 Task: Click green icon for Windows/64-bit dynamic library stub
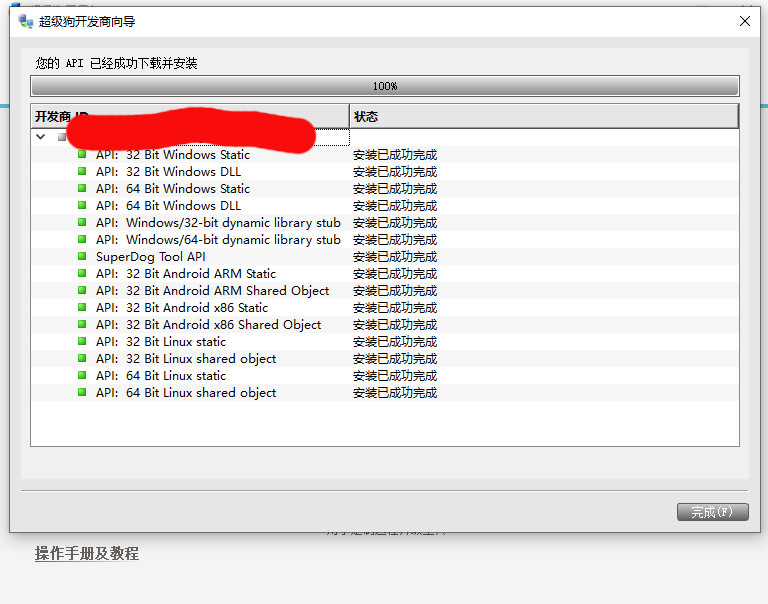click(x=82, y=239)
